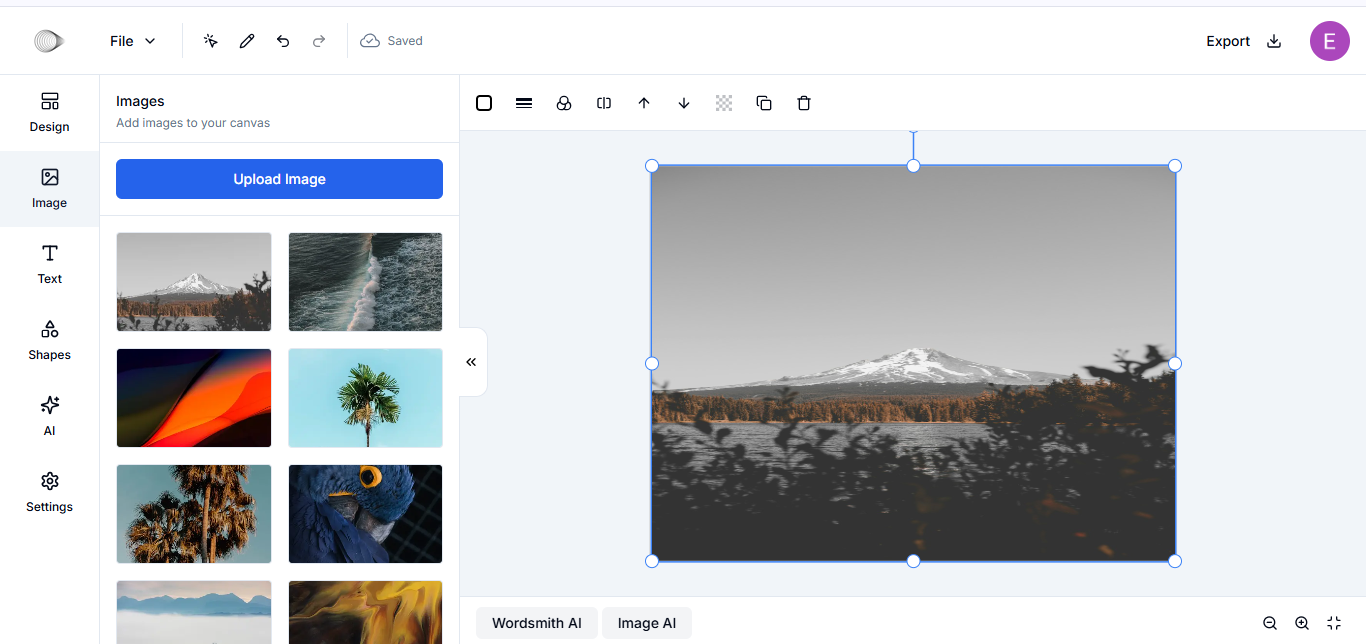Click the Wordsmith AI button
This screenshot has height=644, width=1366.
[x=536, y=623]
